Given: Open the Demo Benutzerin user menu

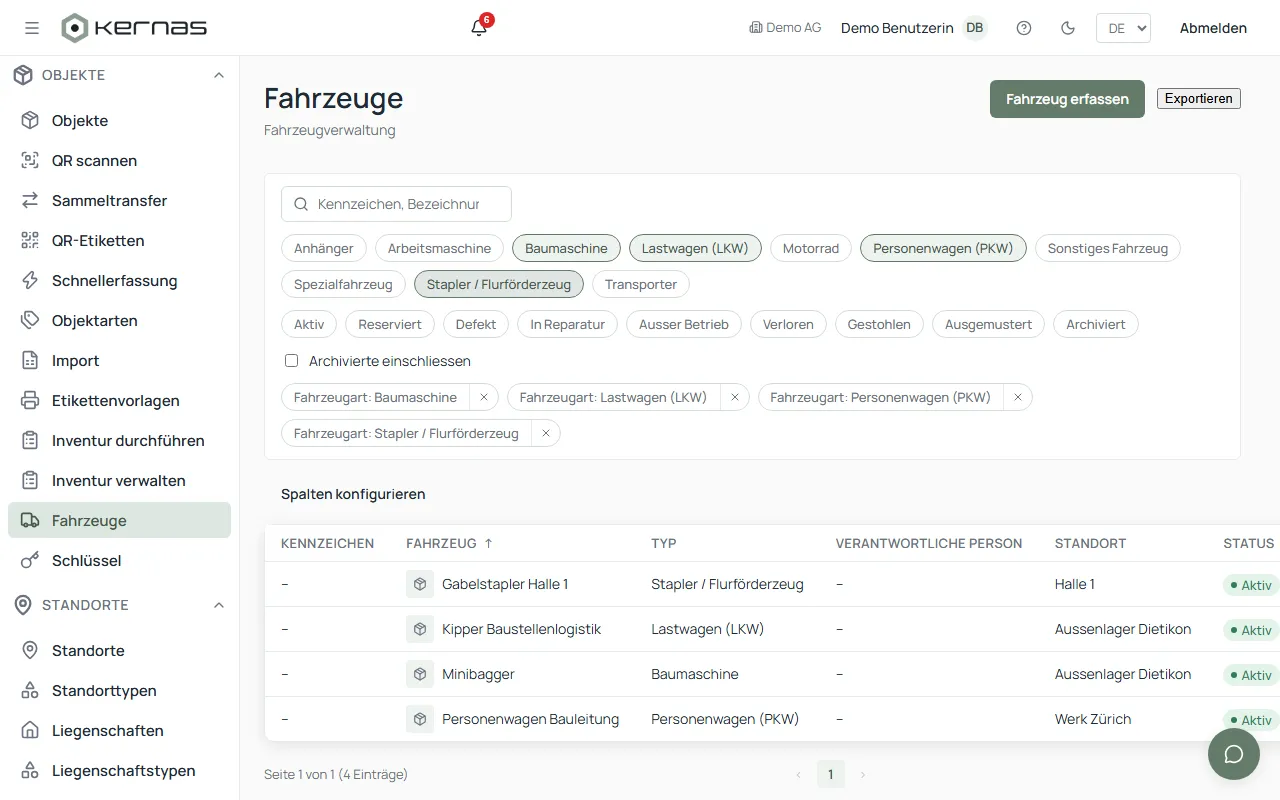Looking at the screenshot, I should (914, 28).
